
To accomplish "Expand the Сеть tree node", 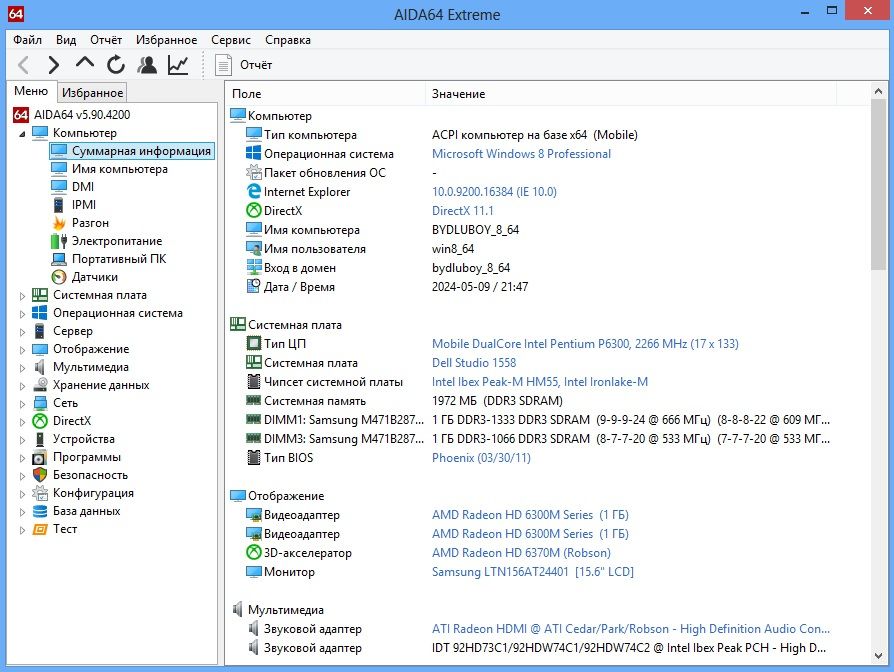I will (x=22, y=404).
